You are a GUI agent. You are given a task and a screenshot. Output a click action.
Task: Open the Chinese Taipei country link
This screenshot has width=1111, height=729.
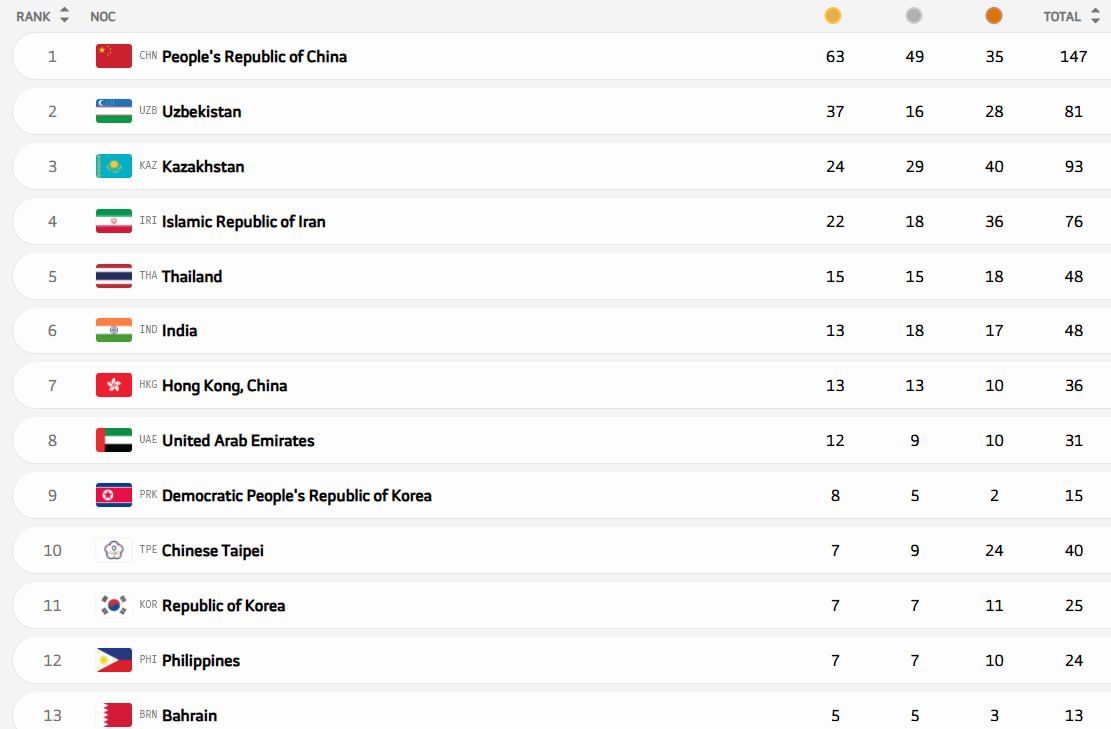(x=213, y=550)
